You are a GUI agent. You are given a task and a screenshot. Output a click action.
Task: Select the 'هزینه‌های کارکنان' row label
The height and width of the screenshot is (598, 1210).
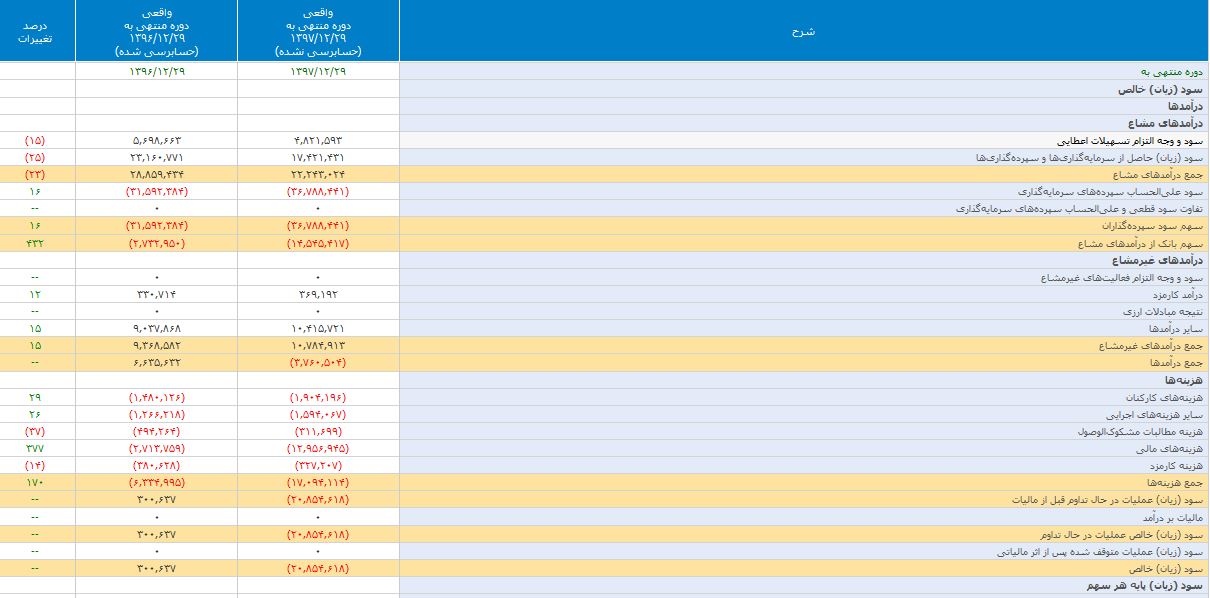(x=1163, y=397)
